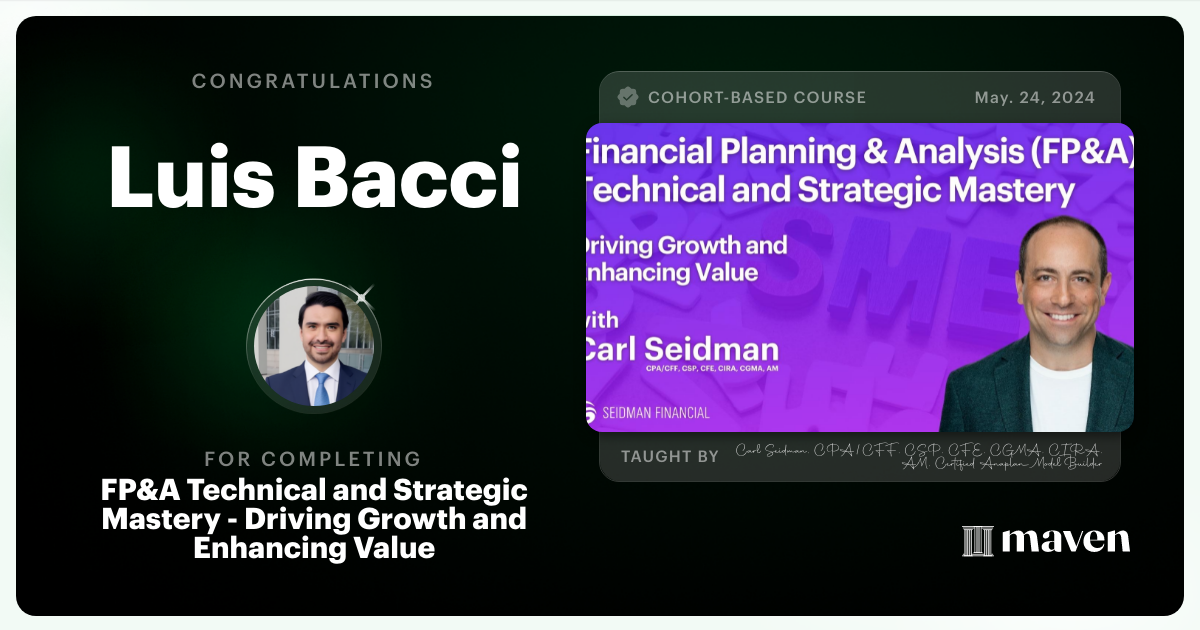Click the verified badge icon beside Cohort-Based Course
The image size is (1200, 630).
point(628,97)
